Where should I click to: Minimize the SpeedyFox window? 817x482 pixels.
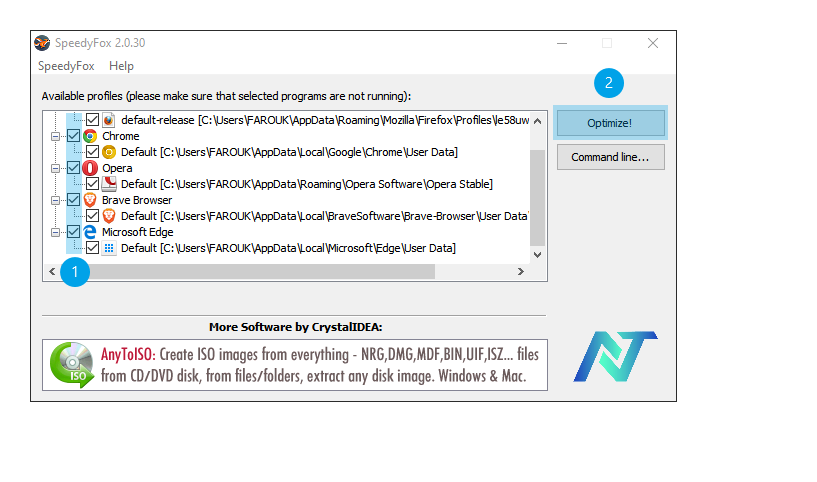[562, 43]
